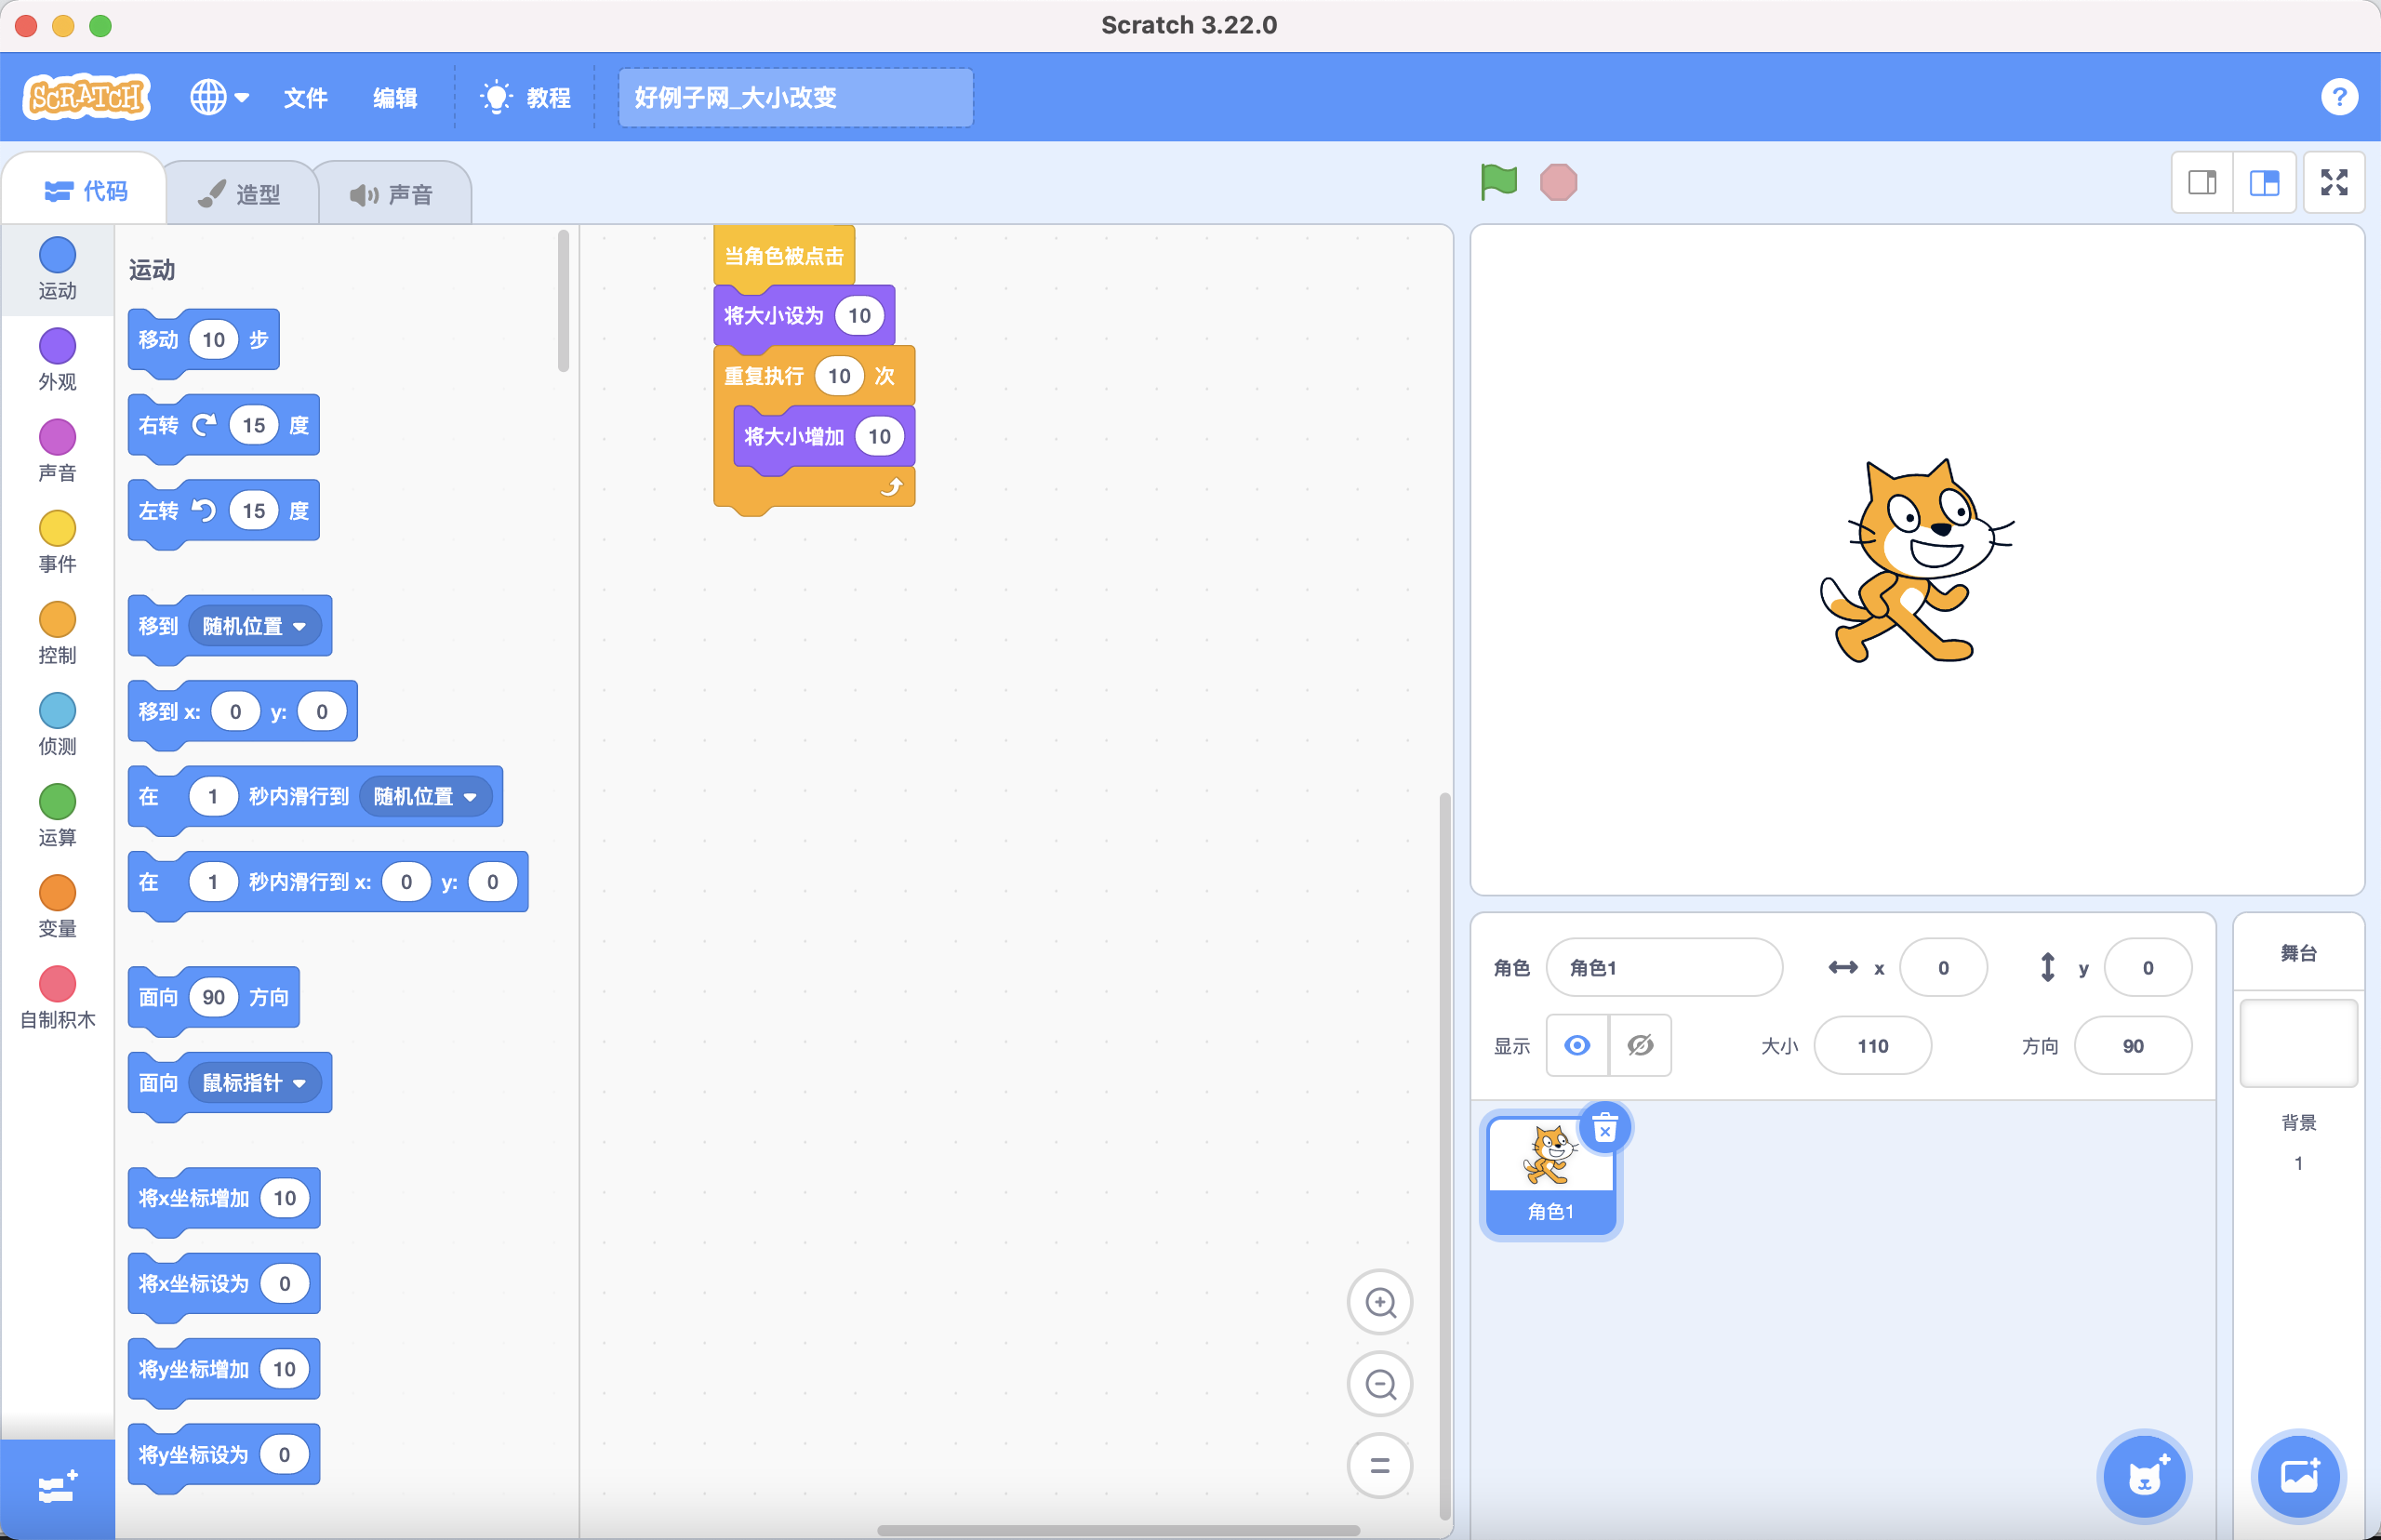Switch to small stage layout
Viewport: 2381px width, 1540px height.
pyautogui.click(x=2202, y=182)
